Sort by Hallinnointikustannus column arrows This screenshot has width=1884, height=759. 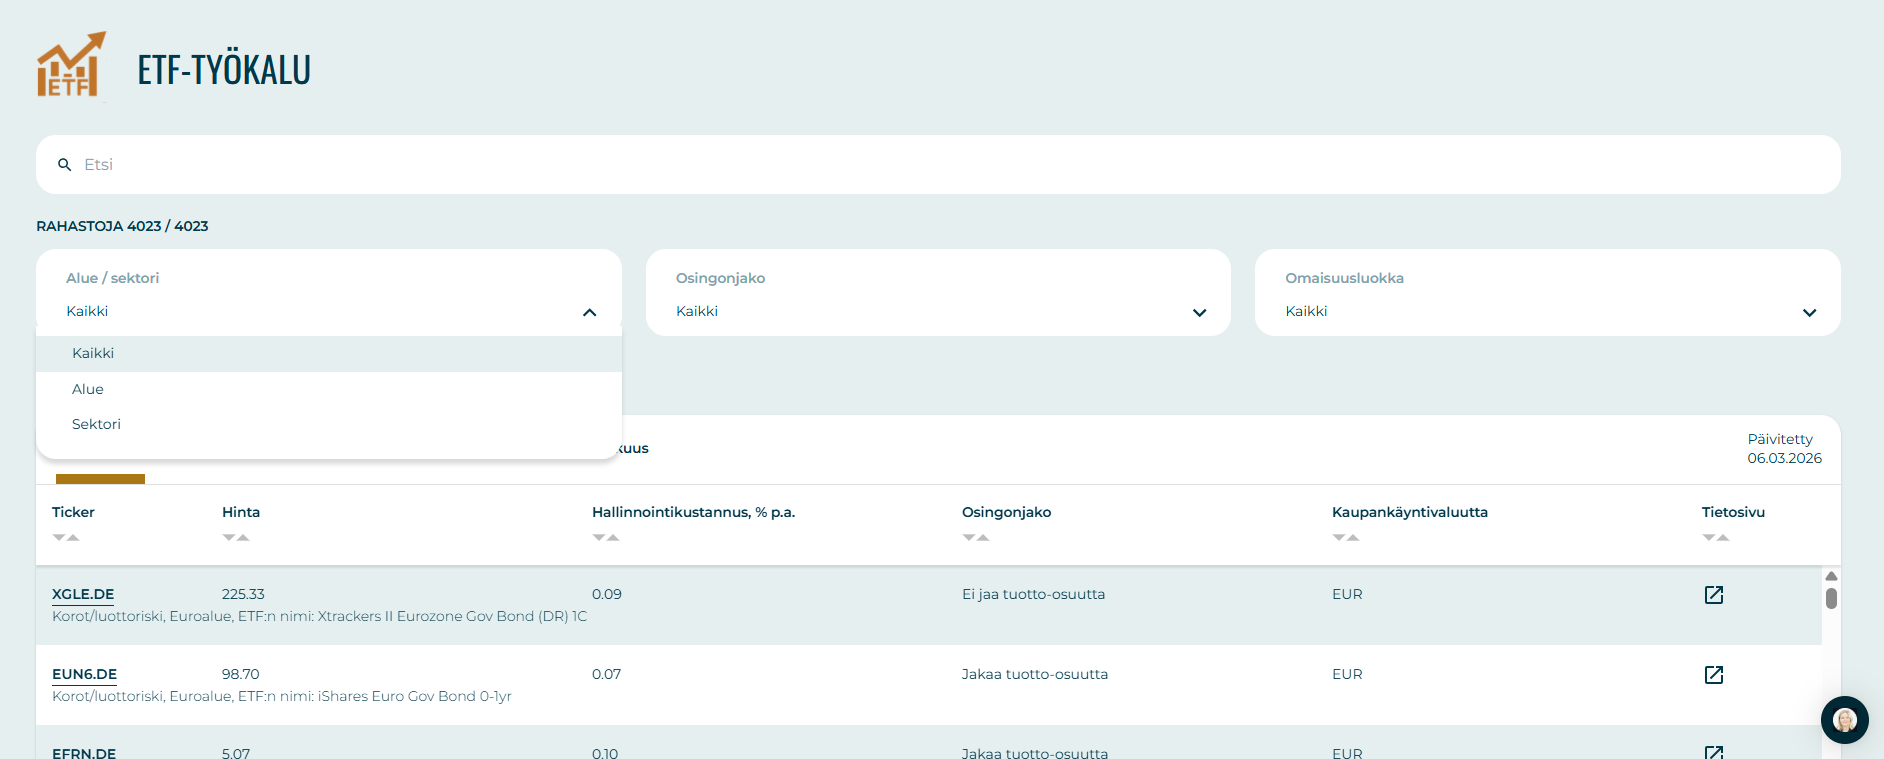tap(606, 538)
